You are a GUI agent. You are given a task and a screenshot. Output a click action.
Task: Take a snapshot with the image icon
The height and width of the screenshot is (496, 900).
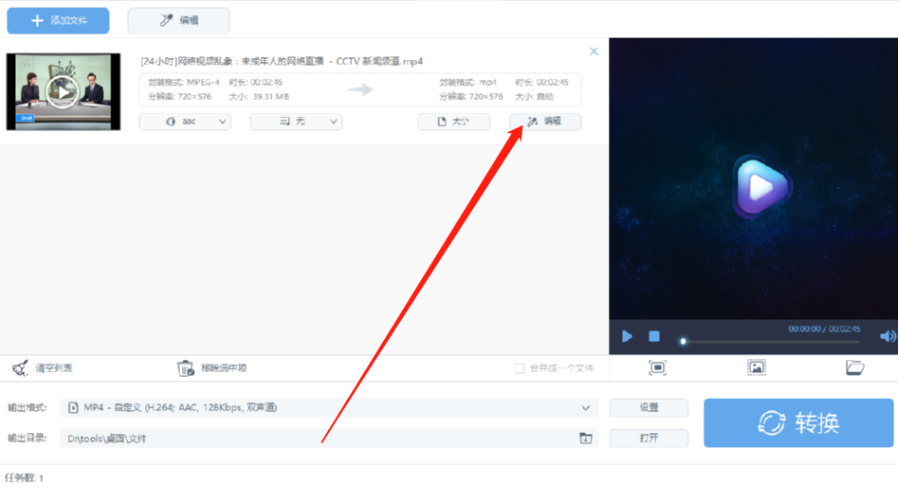(x=757, y=368)
